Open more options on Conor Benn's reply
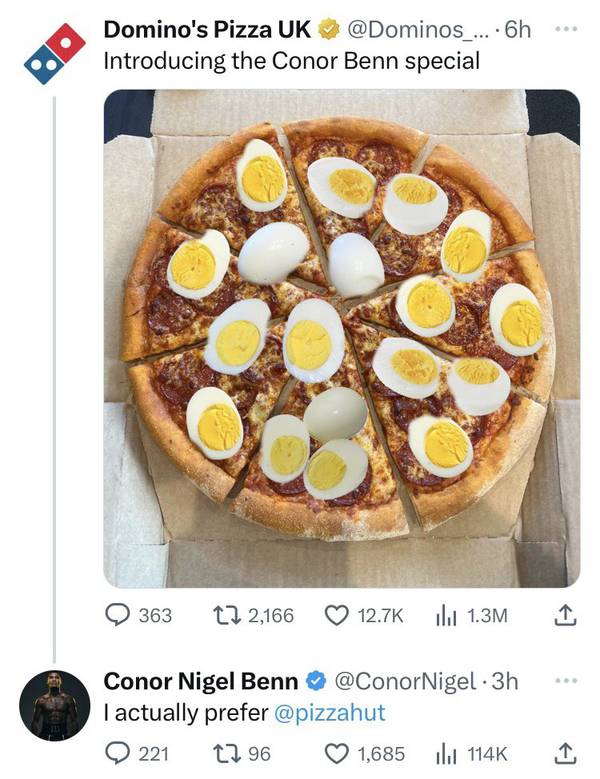Screen dimensions: 600x779 (x=568, y=682)
